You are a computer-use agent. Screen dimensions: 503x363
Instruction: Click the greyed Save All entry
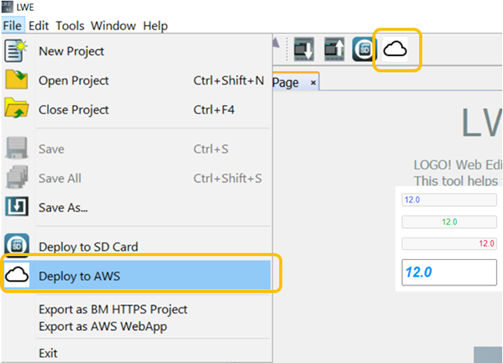(x=136, y=178)
